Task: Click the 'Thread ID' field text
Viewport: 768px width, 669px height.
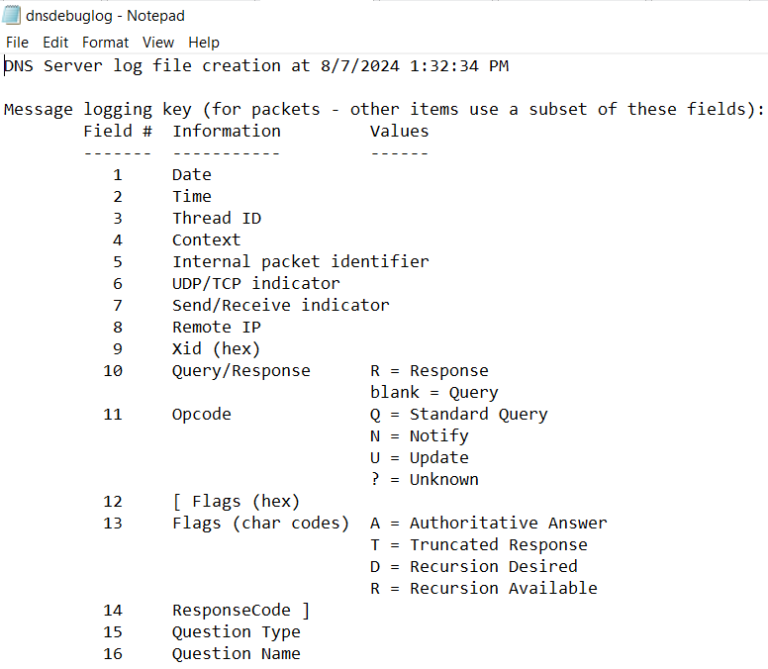Action: point(216,218)
